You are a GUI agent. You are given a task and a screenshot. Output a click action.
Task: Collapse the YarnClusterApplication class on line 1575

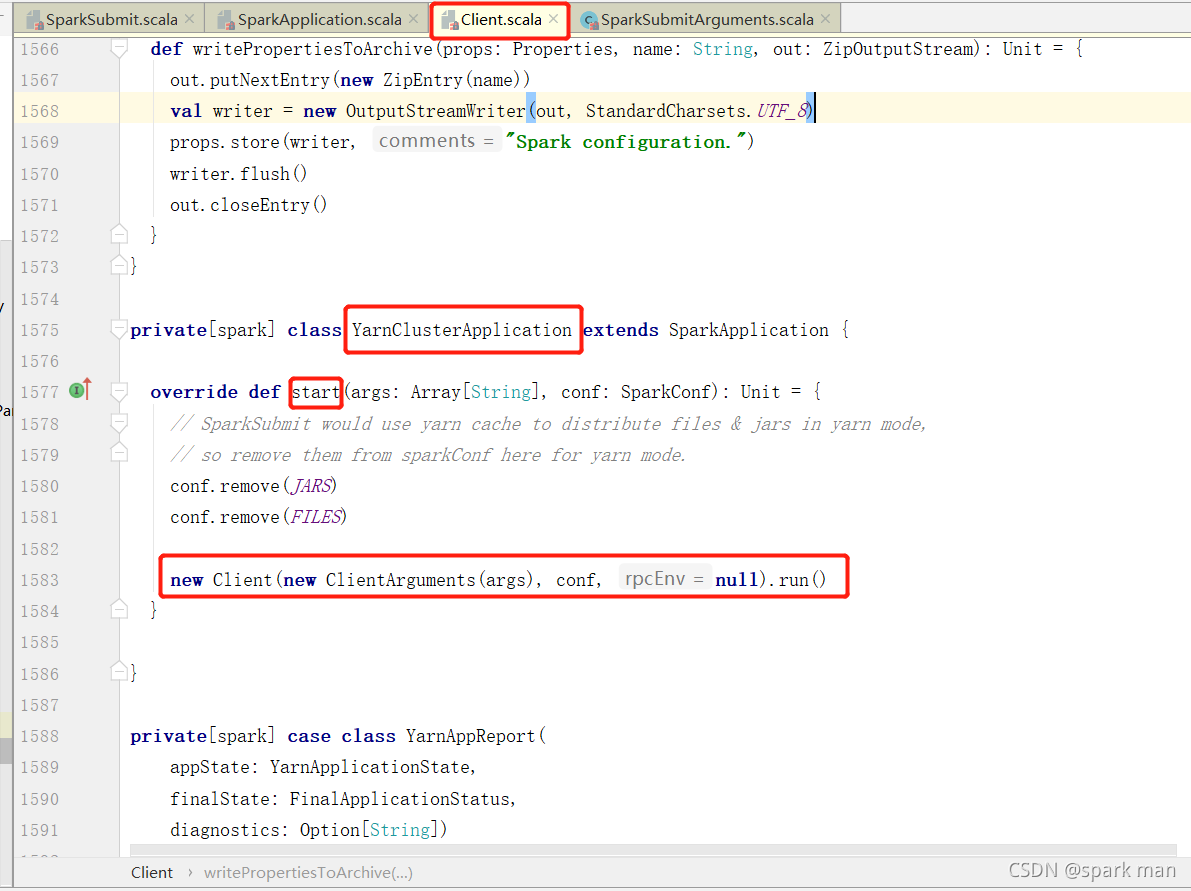click(119, 330)
